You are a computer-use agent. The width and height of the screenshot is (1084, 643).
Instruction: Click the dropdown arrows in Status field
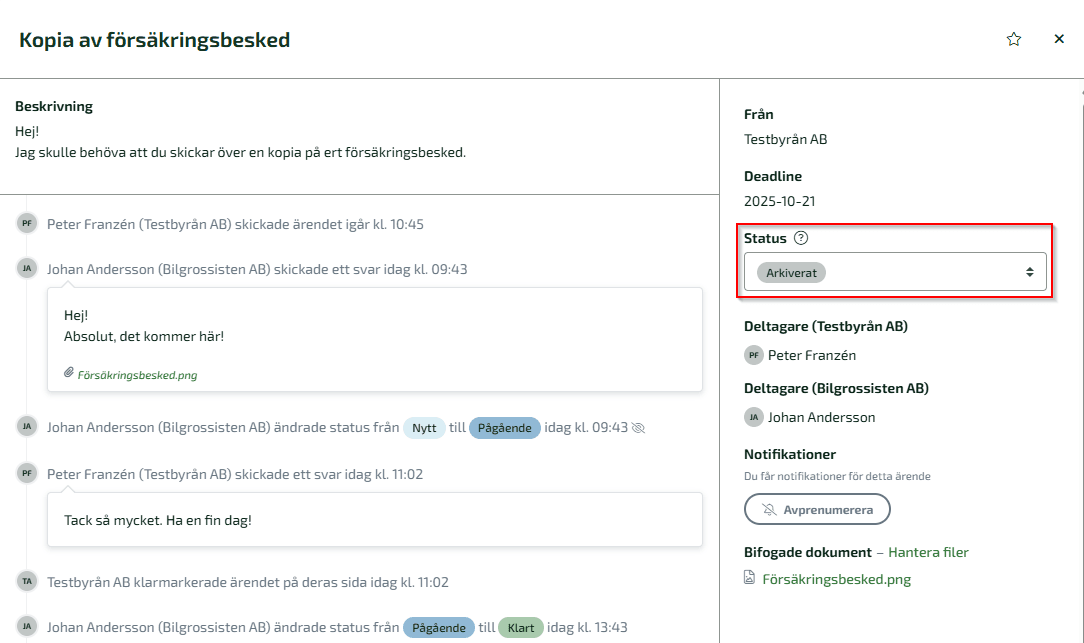pos(1029,272)
